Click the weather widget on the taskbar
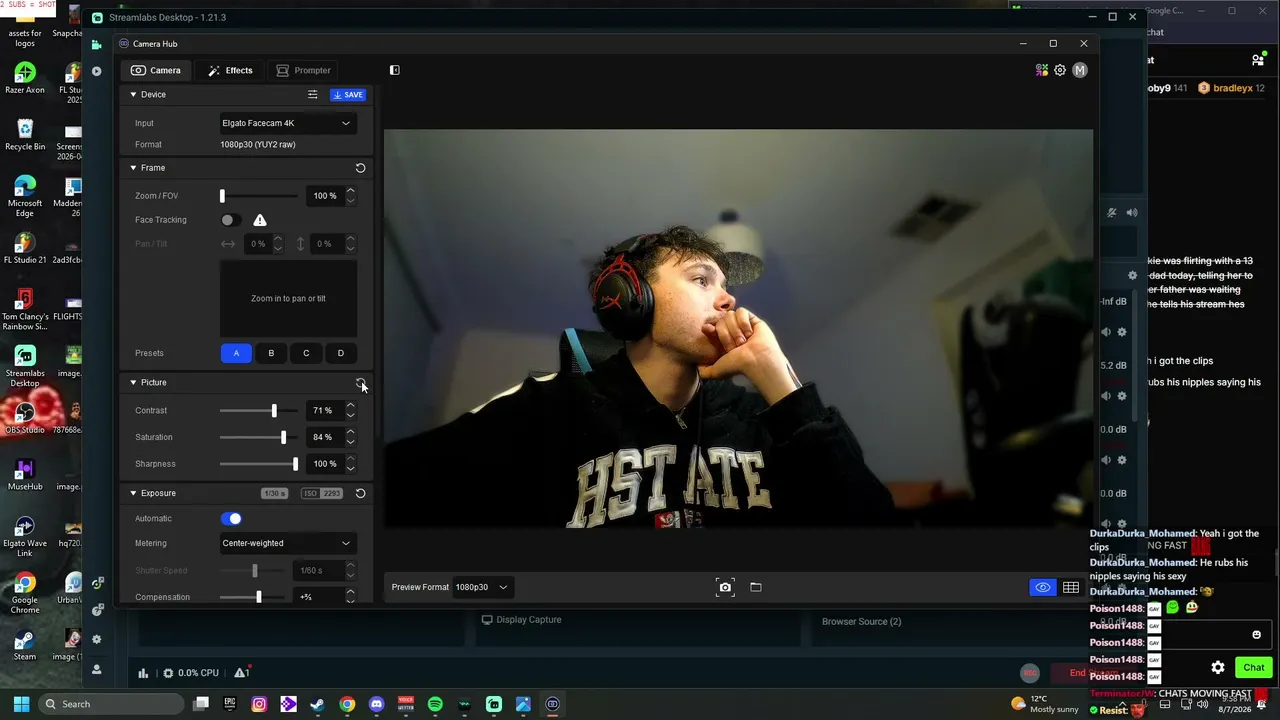The image size is (1280, 720). pos(1044,704)
